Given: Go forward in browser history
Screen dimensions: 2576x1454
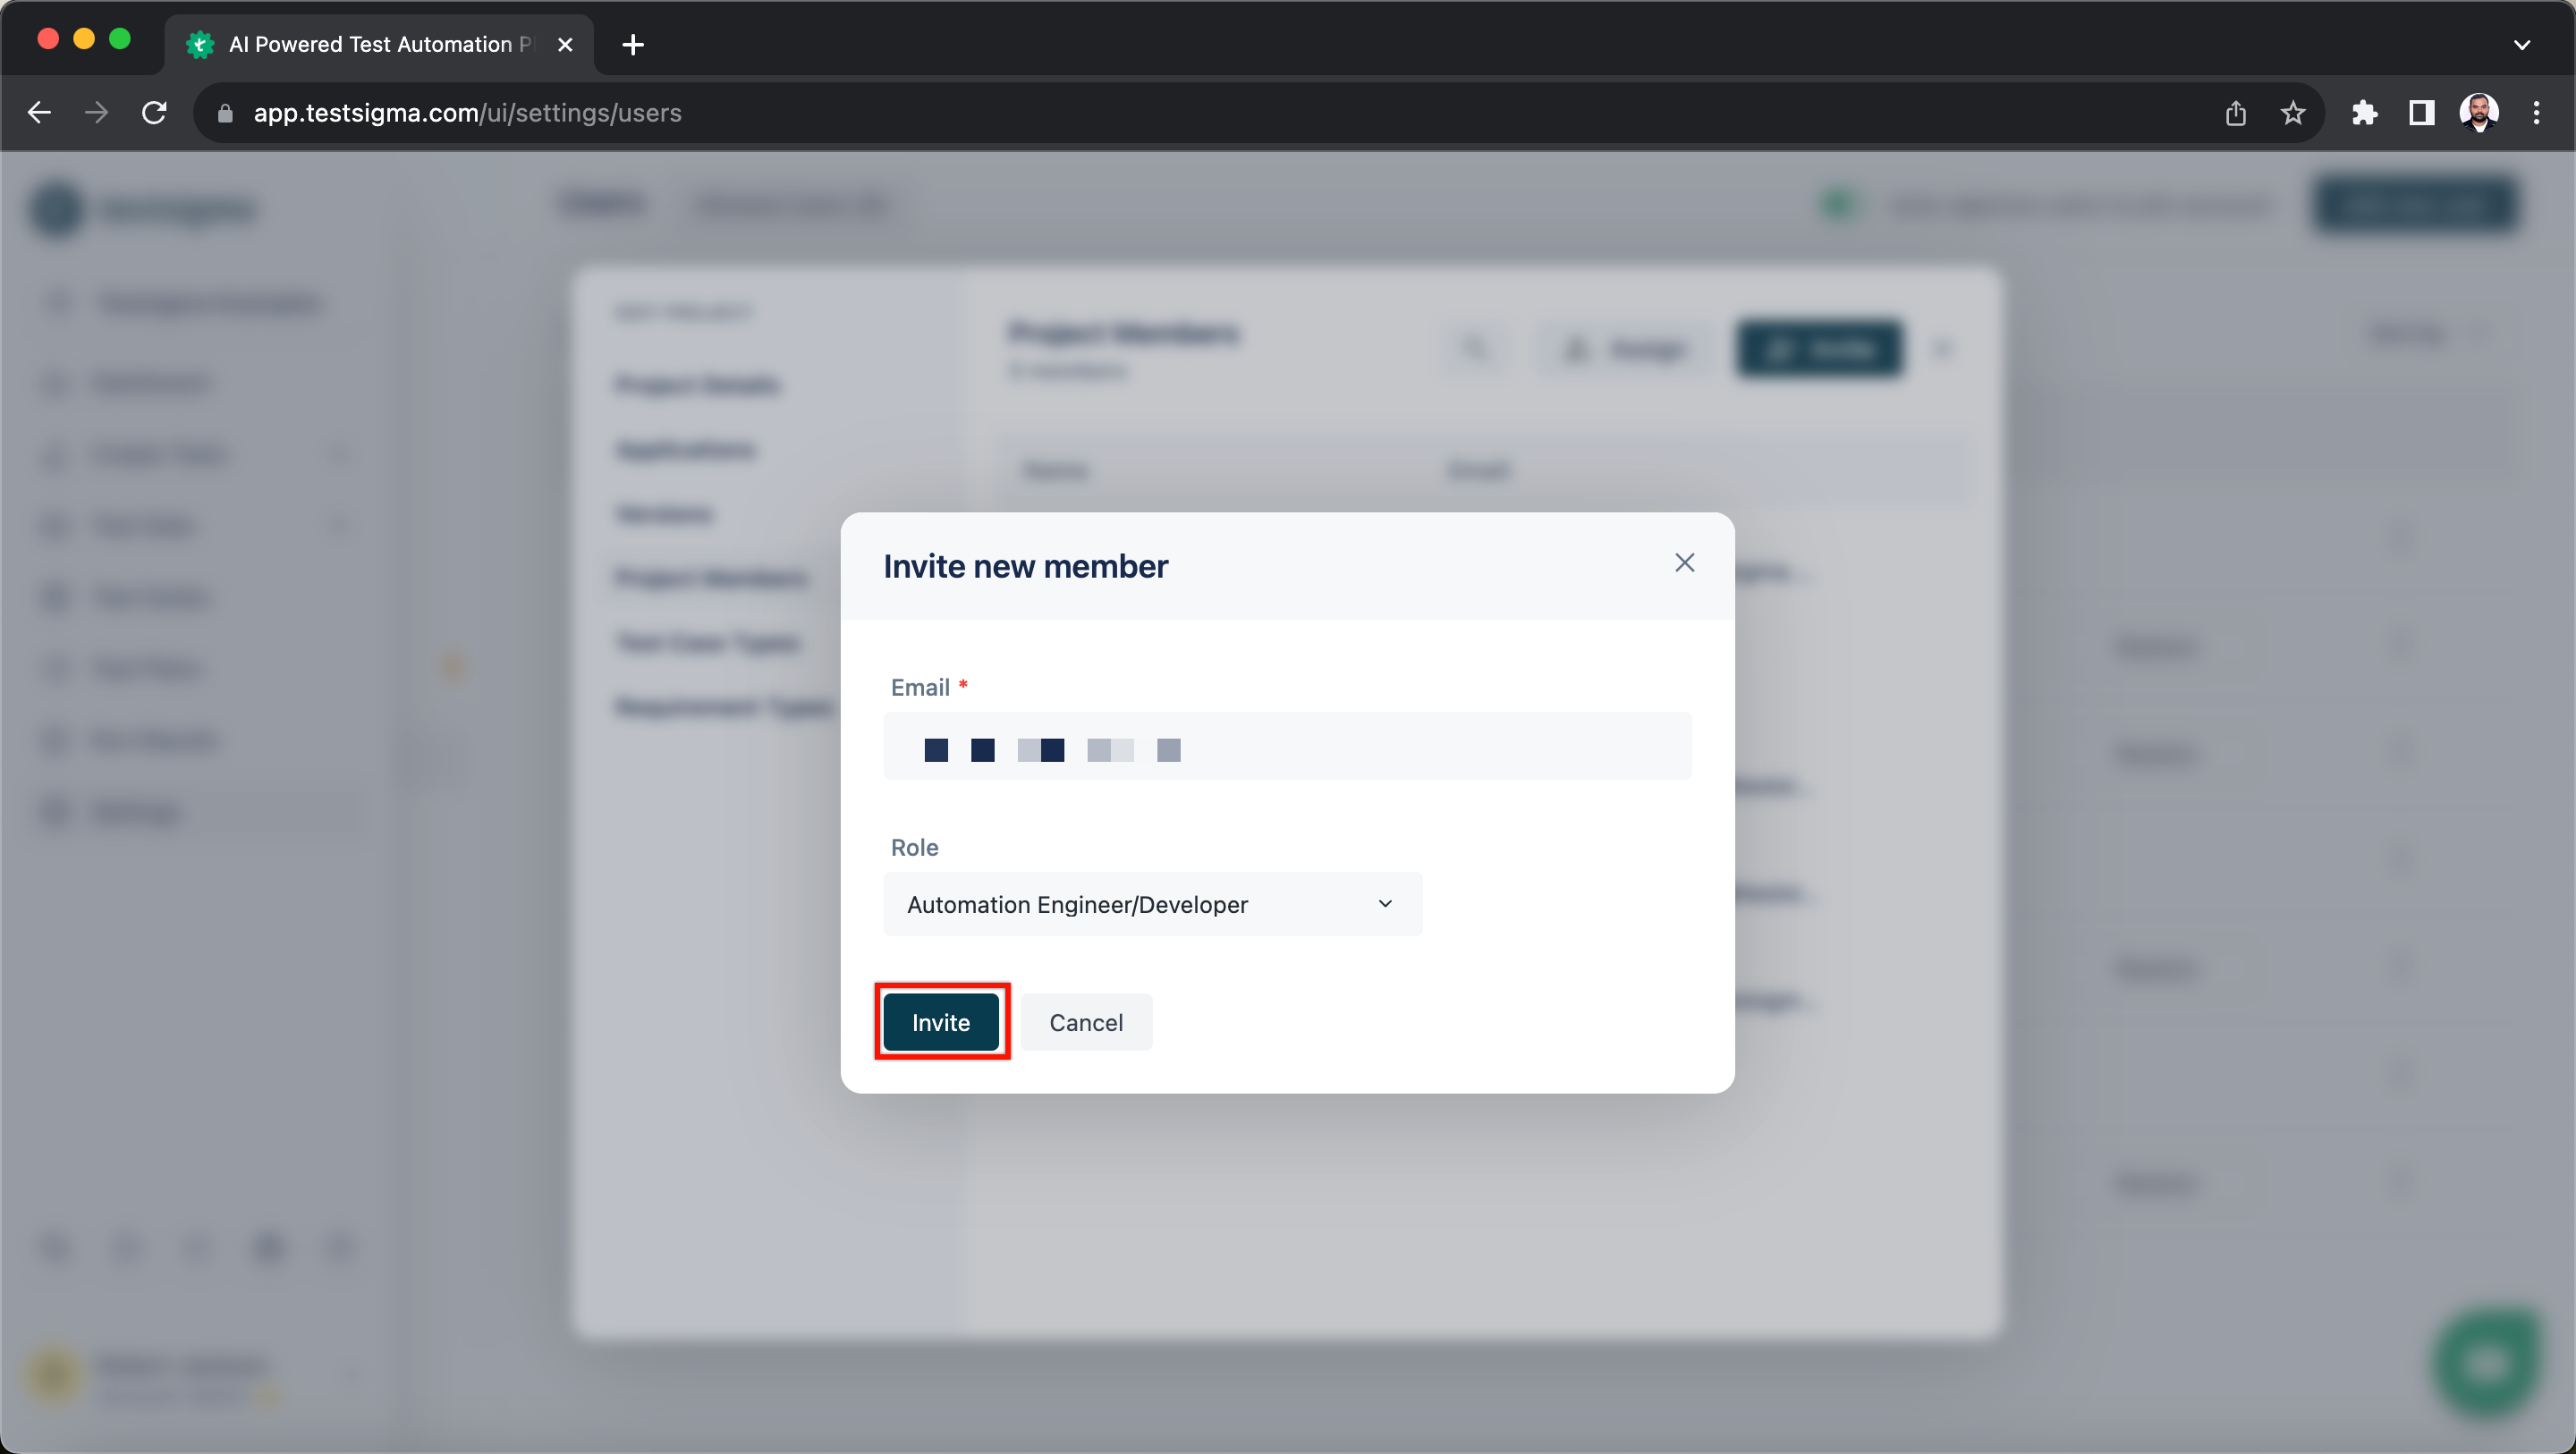Looking at the screenshot, I should click(x=97, y=113).
